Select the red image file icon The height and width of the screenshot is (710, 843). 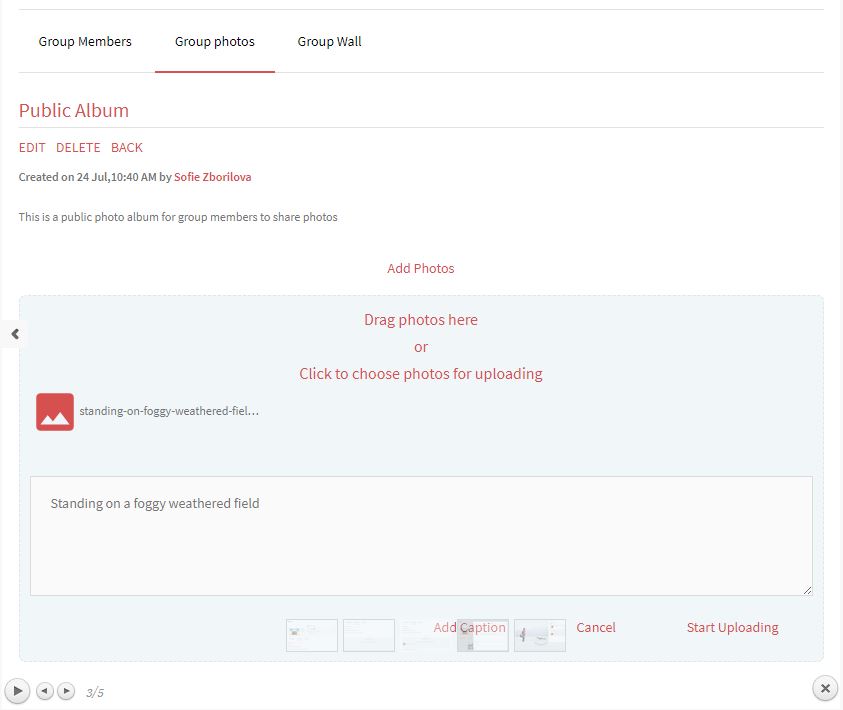(x=55, y=412)
